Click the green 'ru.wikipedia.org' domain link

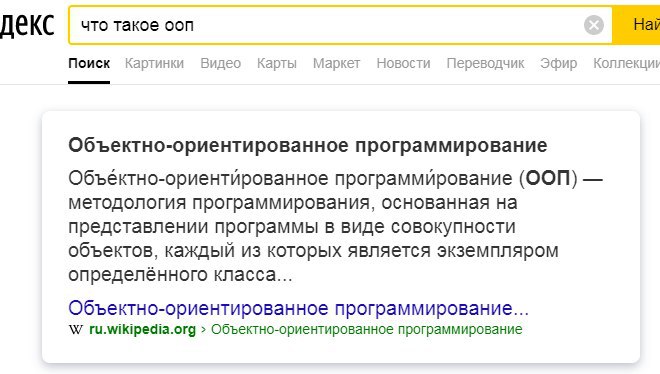[143, 329]
